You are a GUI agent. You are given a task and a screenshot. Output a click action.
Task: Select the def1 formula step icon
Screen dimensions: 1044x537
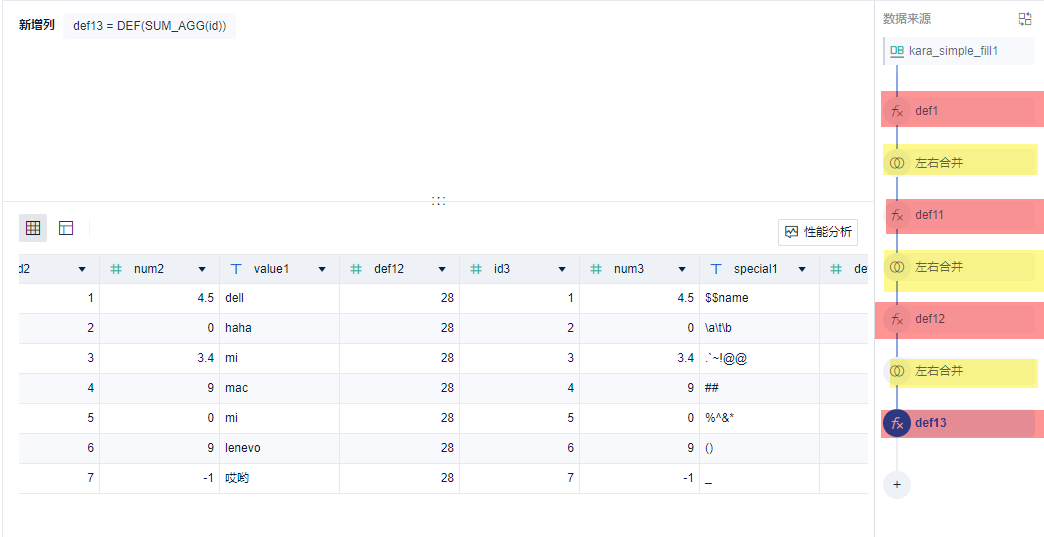point(897,111)
